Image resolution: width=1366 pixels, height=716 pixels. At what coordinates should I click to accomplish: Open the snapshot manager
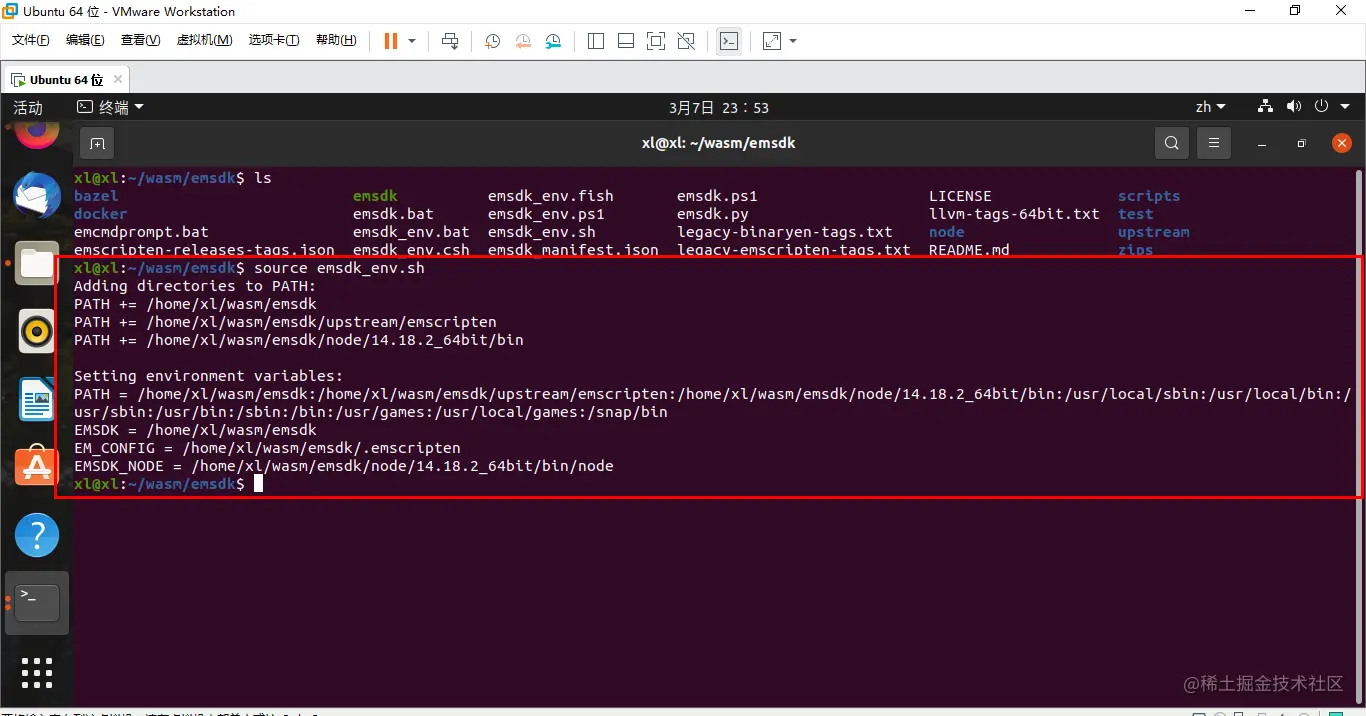click(554, 41)
